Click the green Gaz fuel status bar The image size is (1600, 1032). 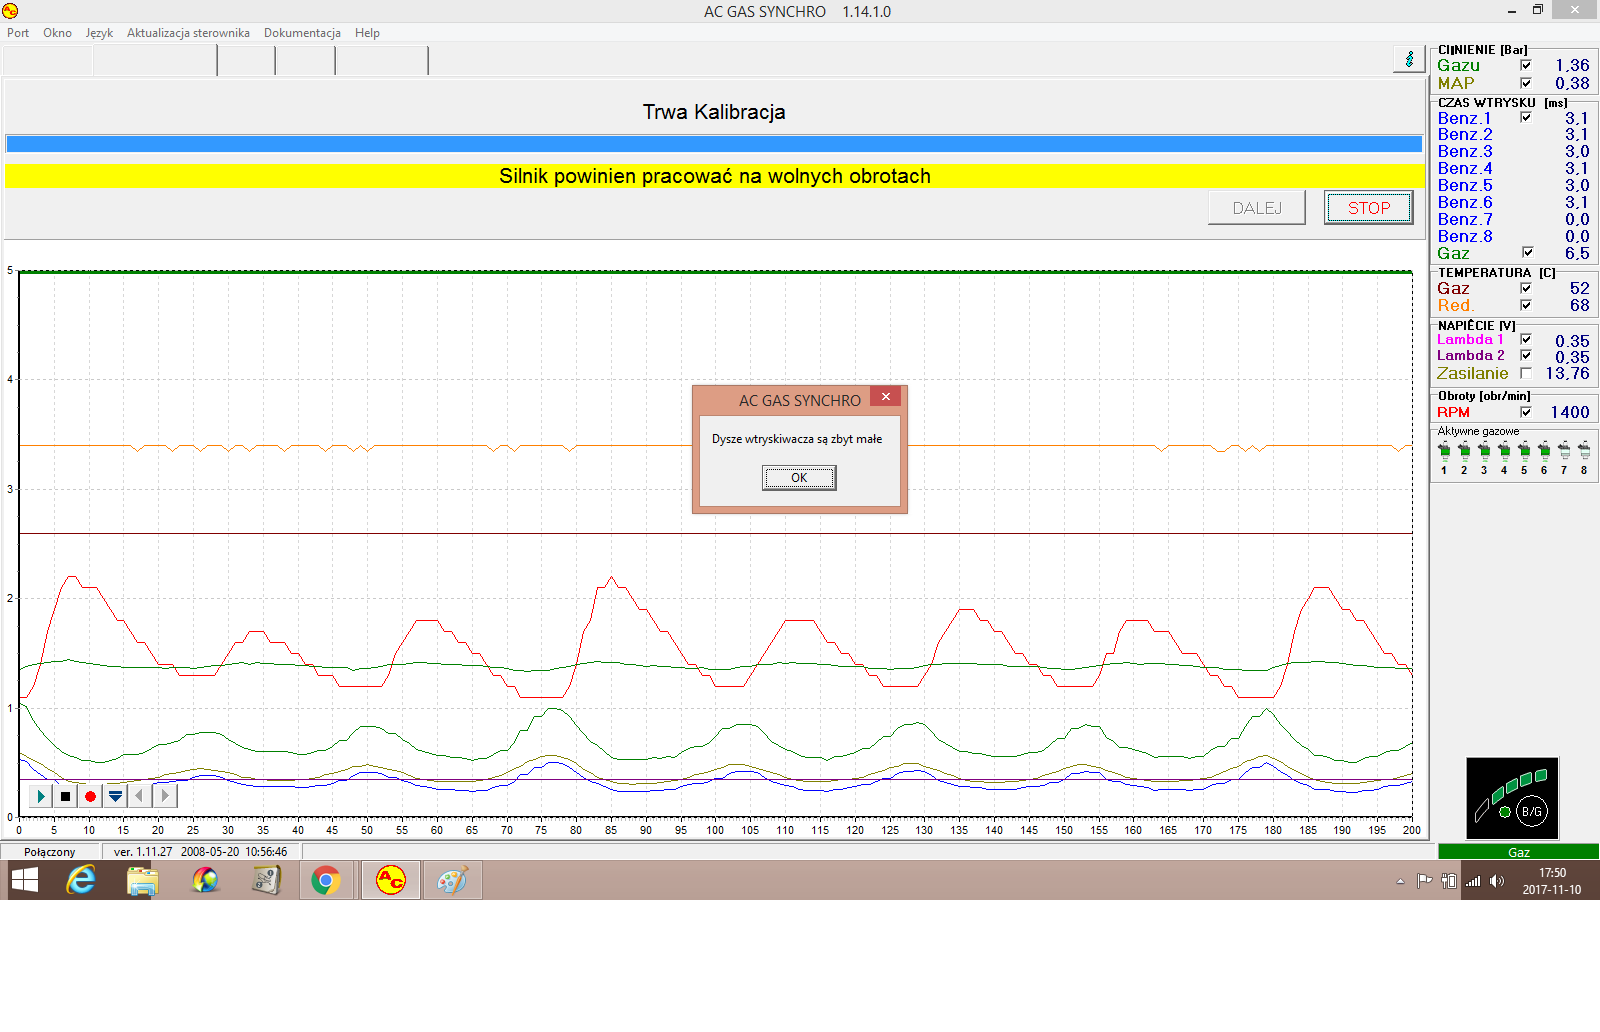pos(1518,852)
